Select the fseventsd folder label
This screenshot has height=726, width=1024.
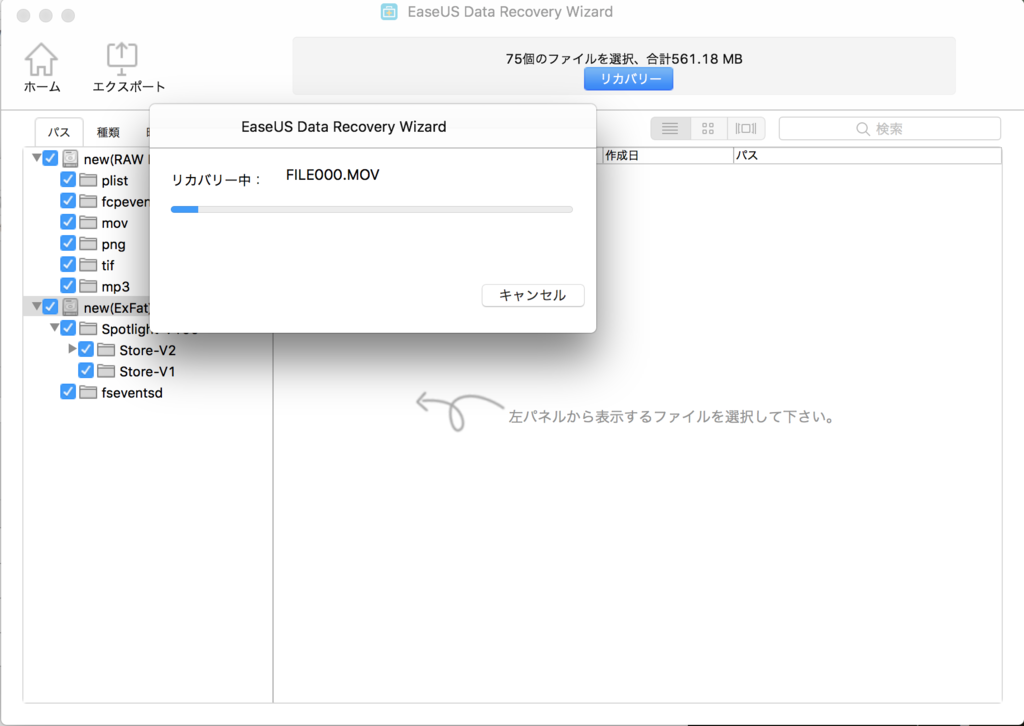coord(132,393)
